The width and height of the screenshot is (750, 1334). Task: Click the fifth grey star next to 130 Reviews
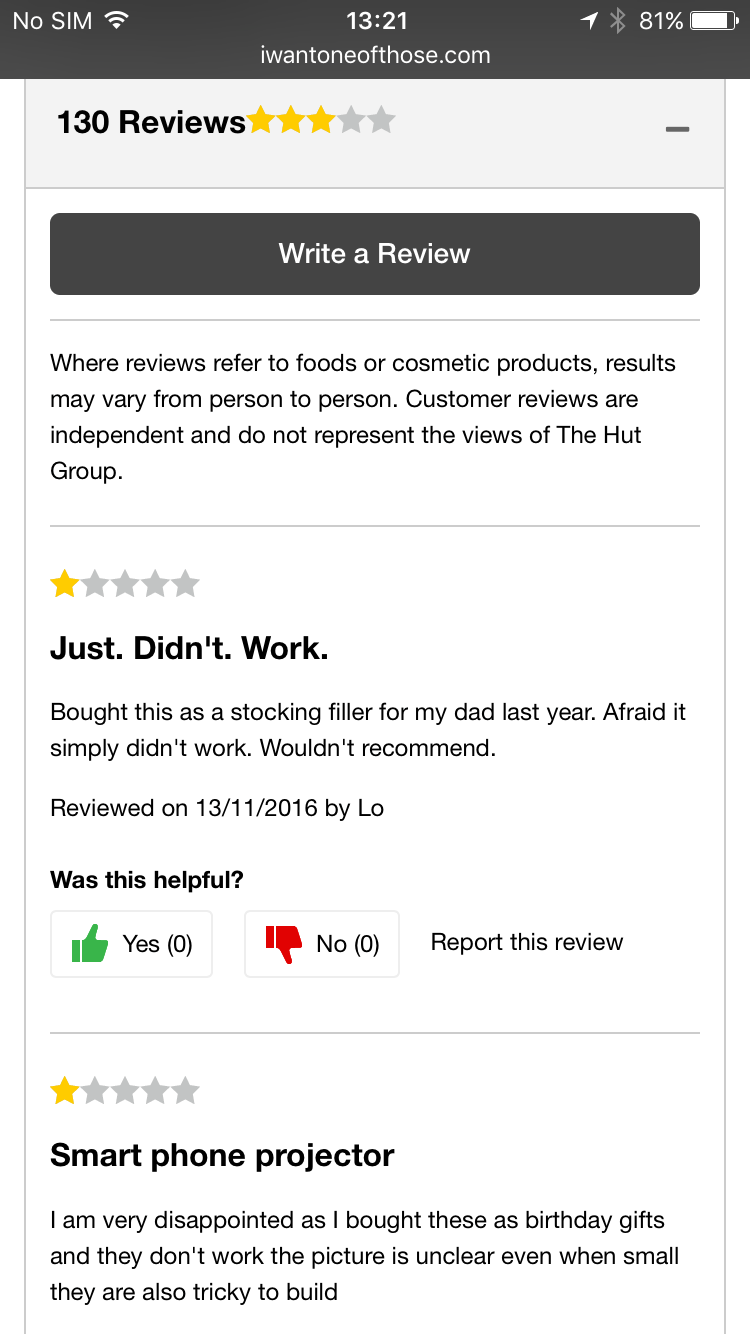point(381,119)
